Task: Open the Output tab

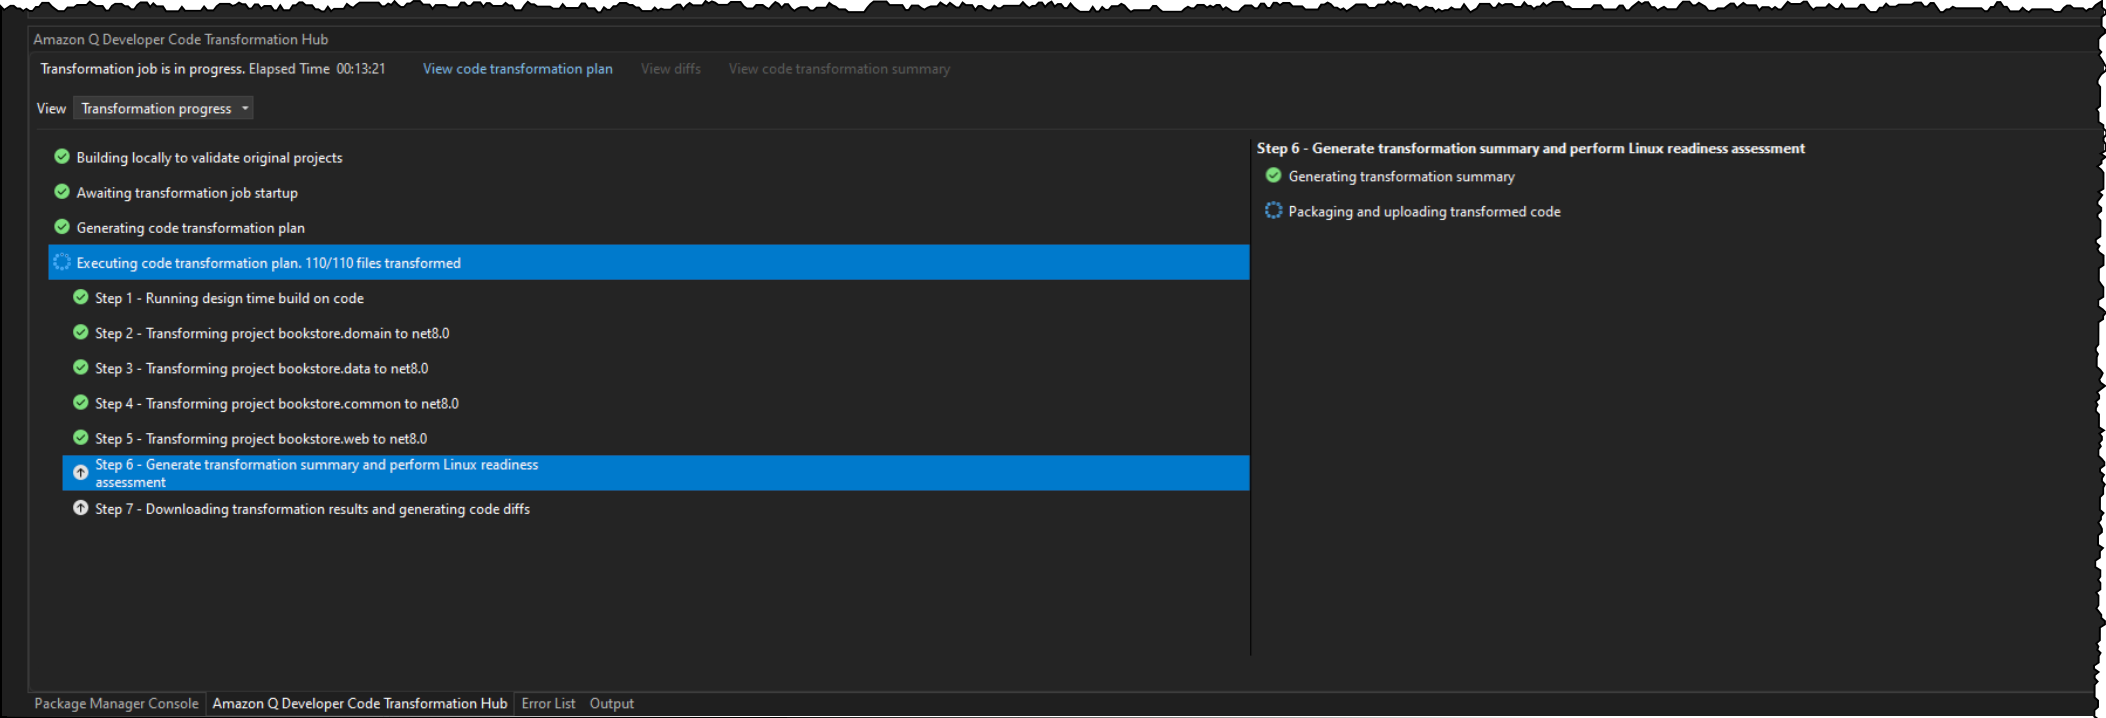Action: pos(612,703)
